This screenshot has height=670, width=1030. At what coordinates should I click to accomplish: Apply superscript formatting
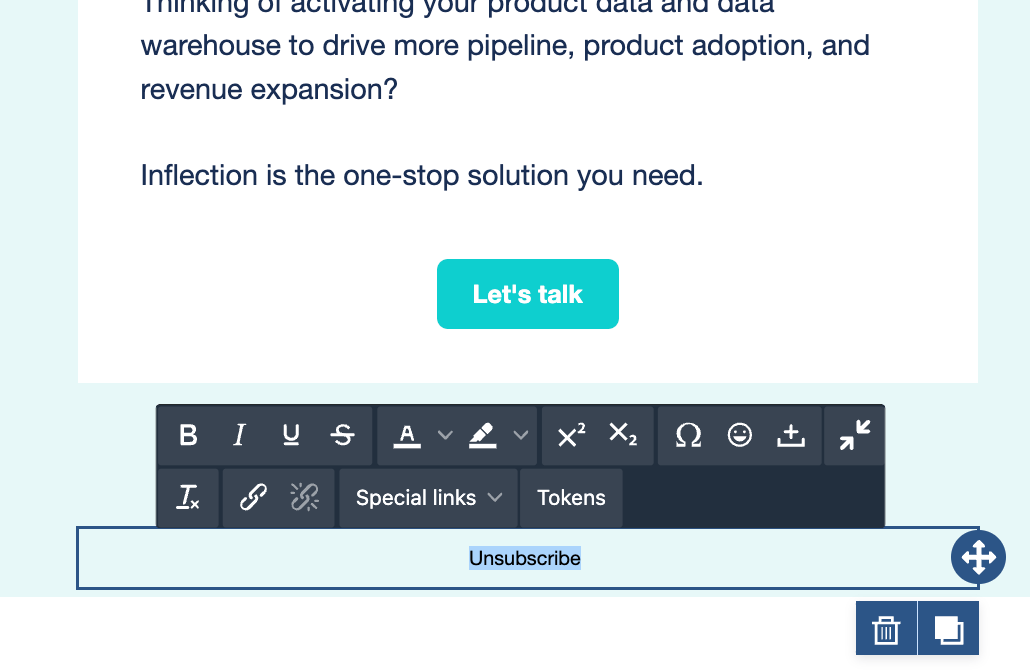(x=571, y=435)
